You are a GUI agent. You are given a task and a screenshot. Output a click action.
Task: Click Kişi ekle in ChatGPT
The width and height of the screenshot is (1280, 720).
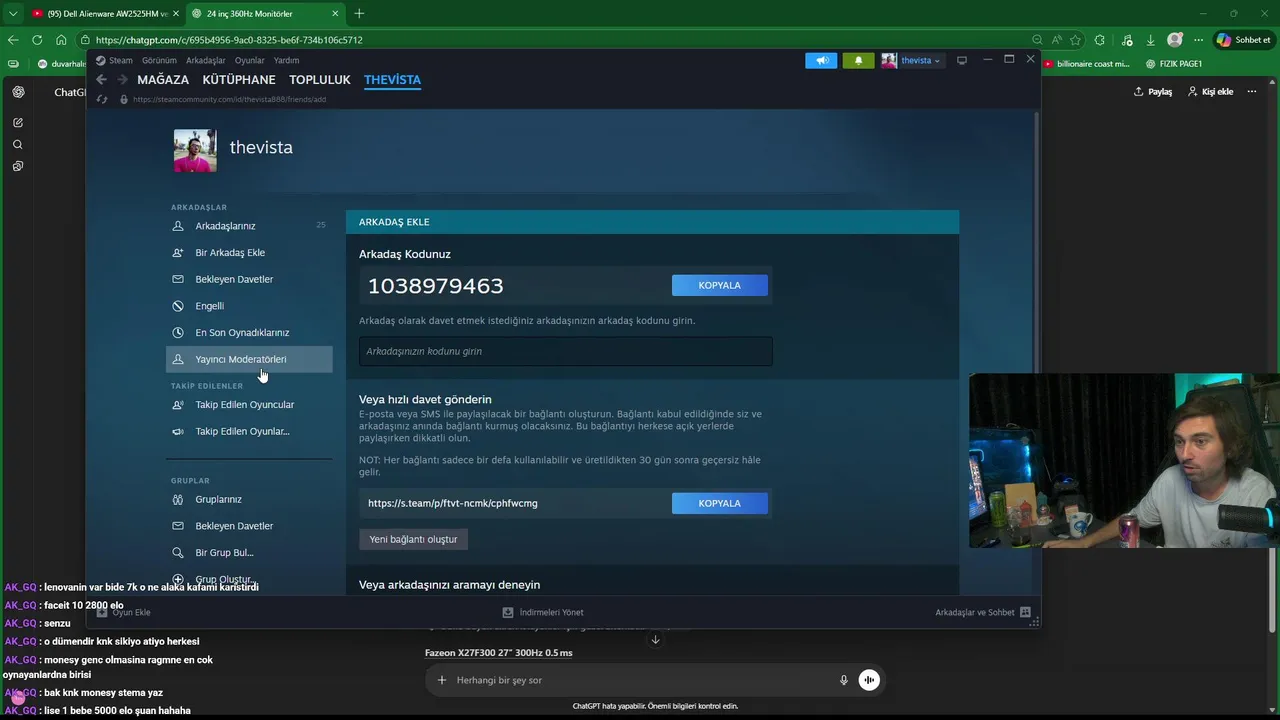(1210, 91)
